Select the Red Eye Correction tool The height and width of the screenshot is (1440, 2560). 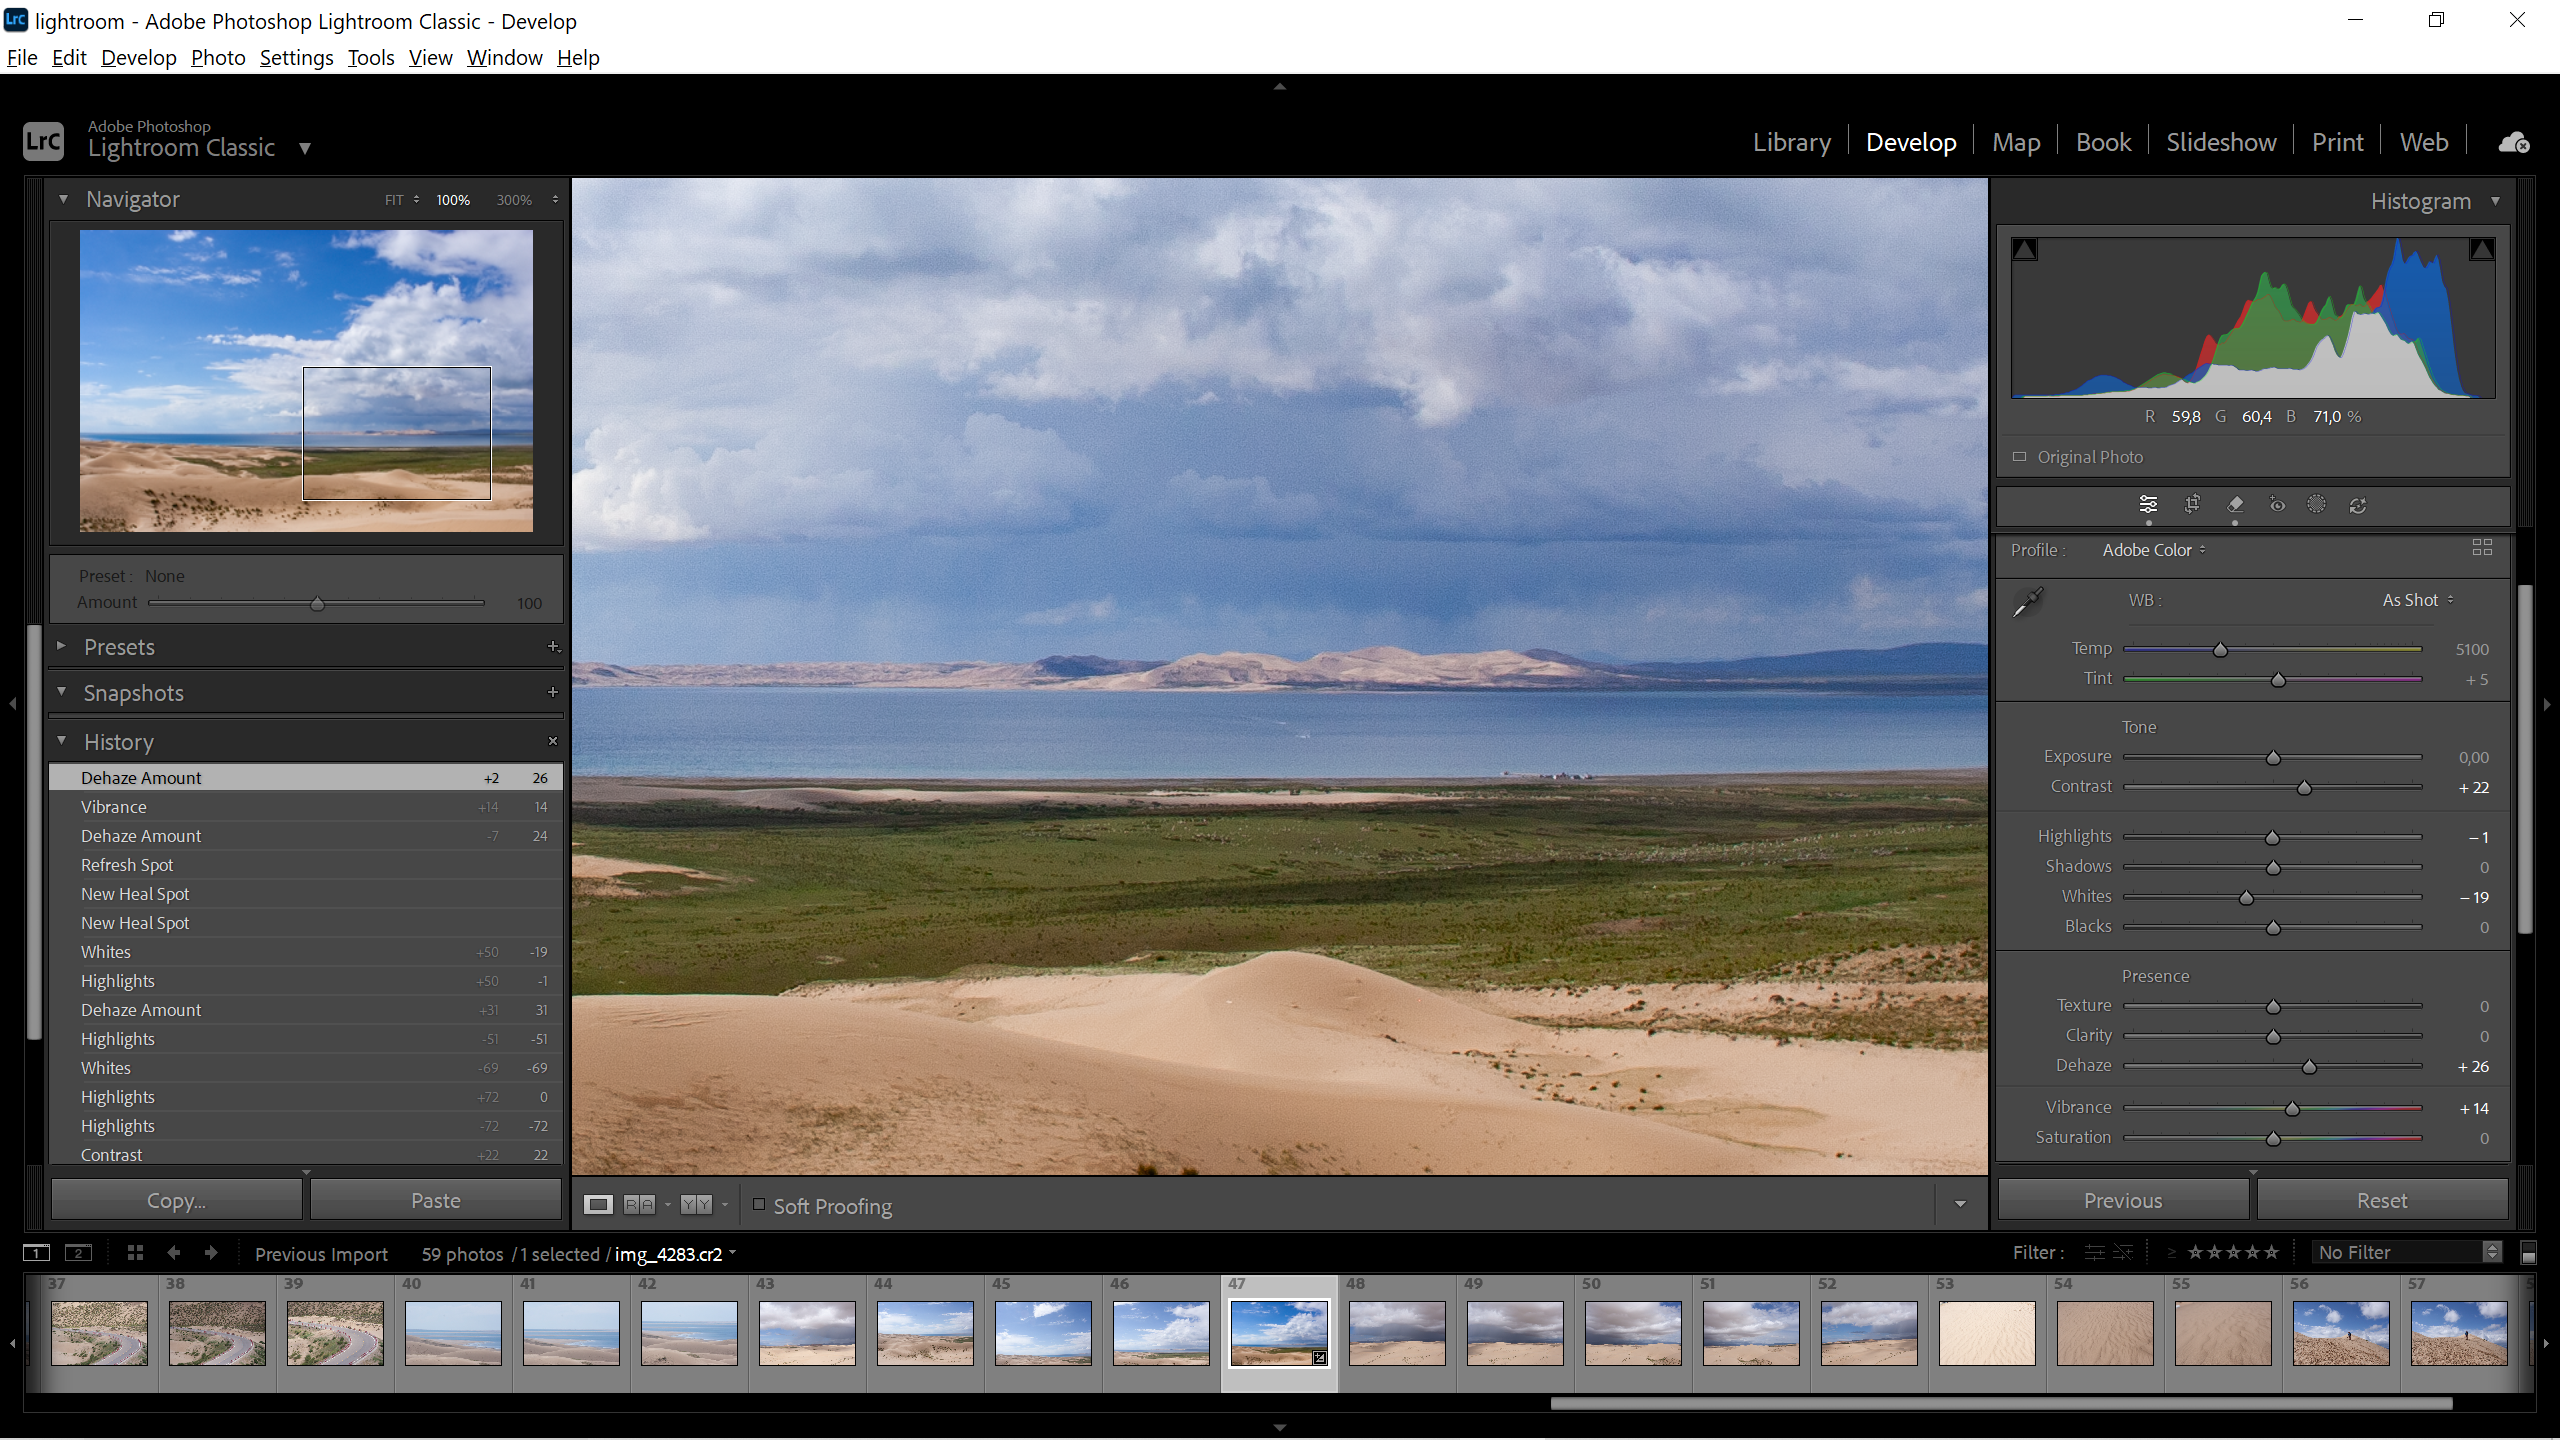pos(2277,504)
